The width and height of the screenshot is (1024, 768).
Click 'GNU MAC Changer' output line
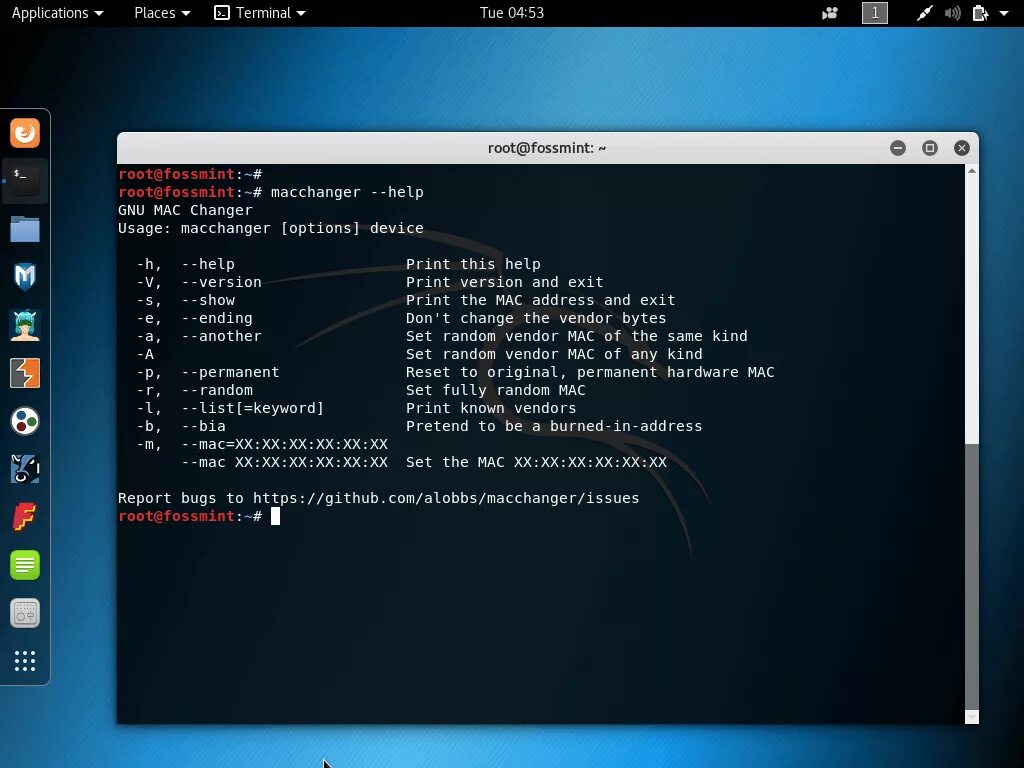pos(185,210)
